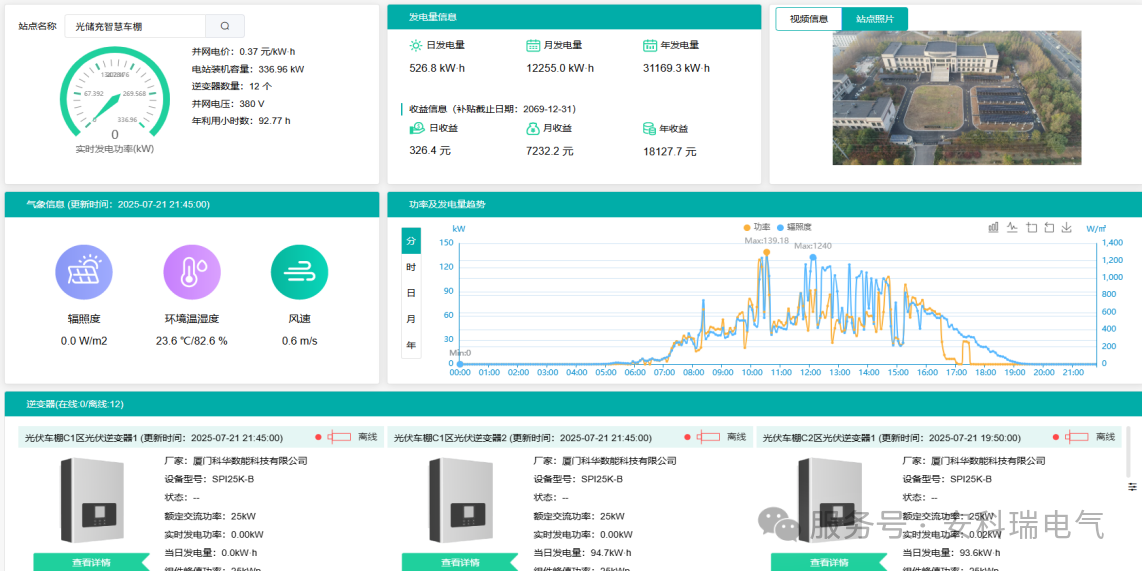Click the real-time power gauge dial
The width and height of the screenshot is (1142, 571).
[114, 91]
